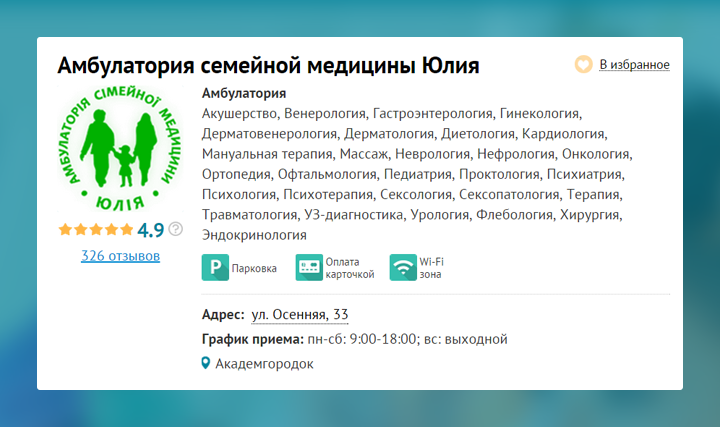Image resolution: width=720 pixels, height=427 pixels.
Task: Click the Оплата карточкой card icon
Action: click(x=309, y=267)
